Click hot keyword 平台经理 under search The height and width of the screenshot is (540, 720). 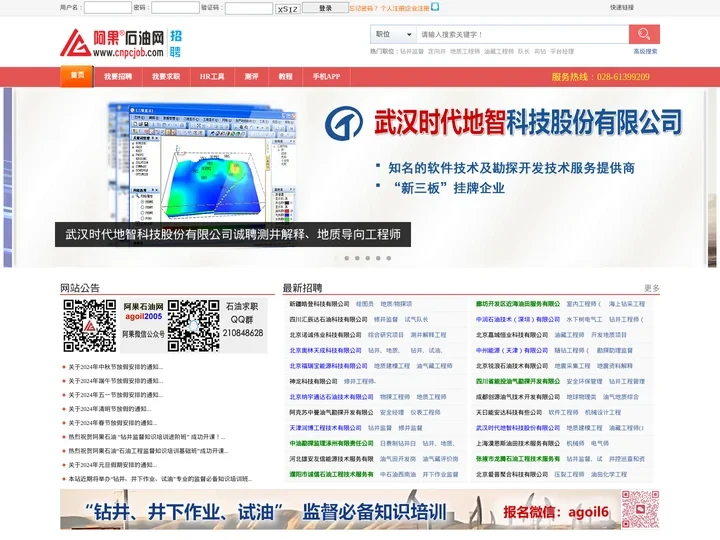point(562,51)
